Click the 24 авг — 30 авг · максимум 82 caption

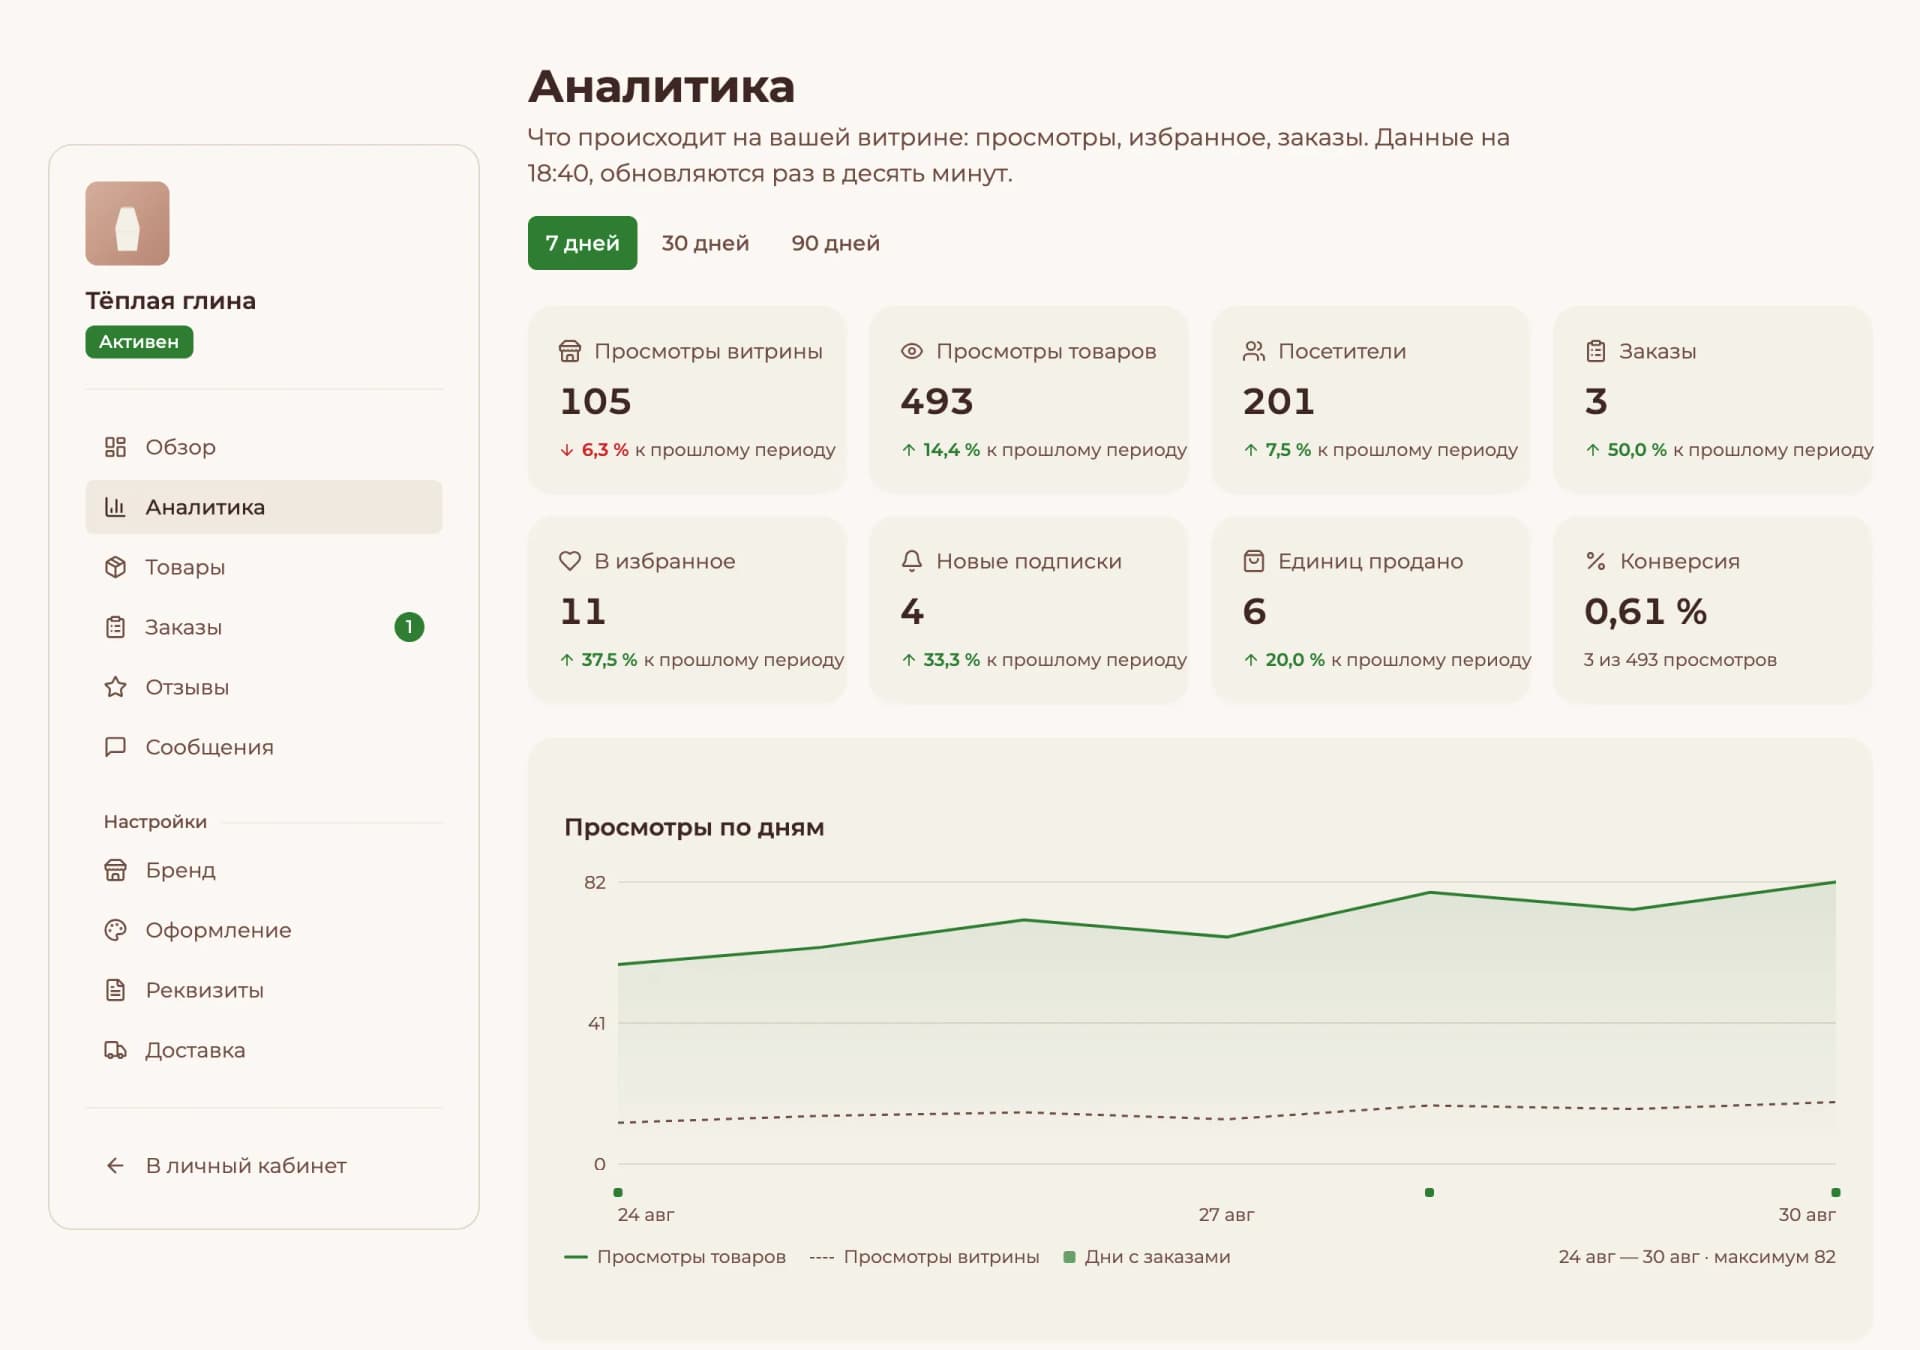pos(1697,1257)
